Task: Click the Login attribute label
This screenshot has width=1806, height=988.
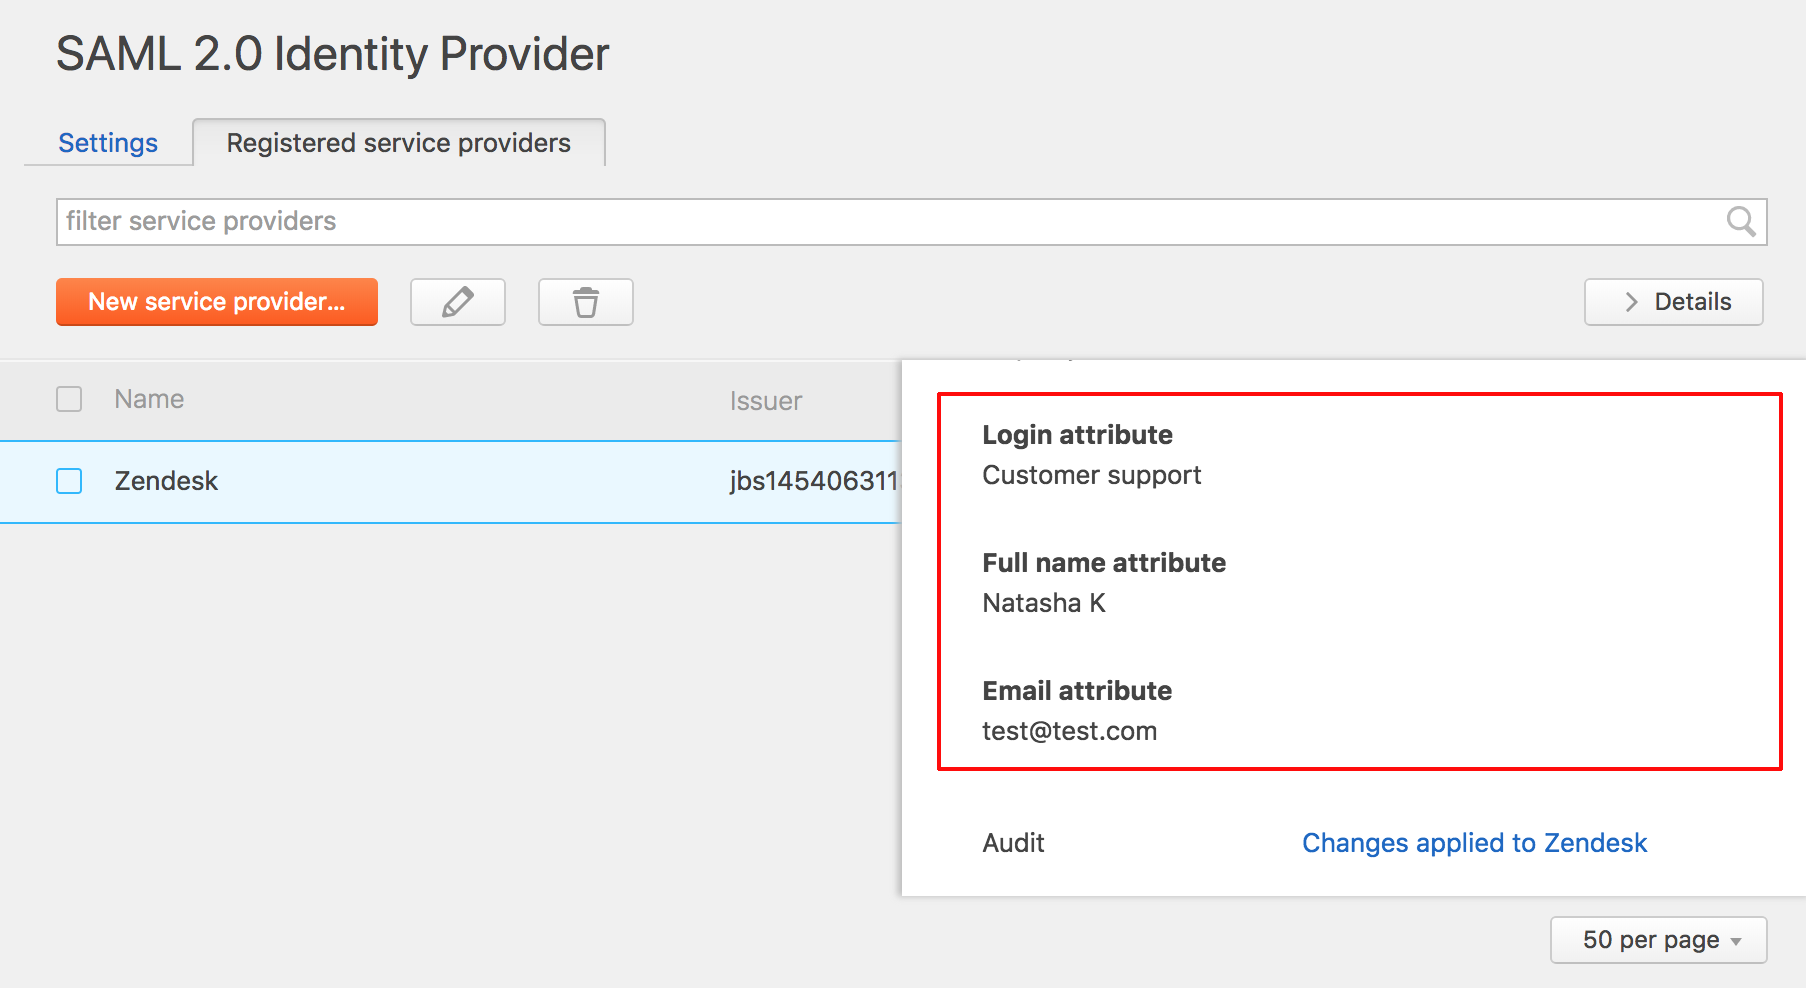Action: [1078, 435]
